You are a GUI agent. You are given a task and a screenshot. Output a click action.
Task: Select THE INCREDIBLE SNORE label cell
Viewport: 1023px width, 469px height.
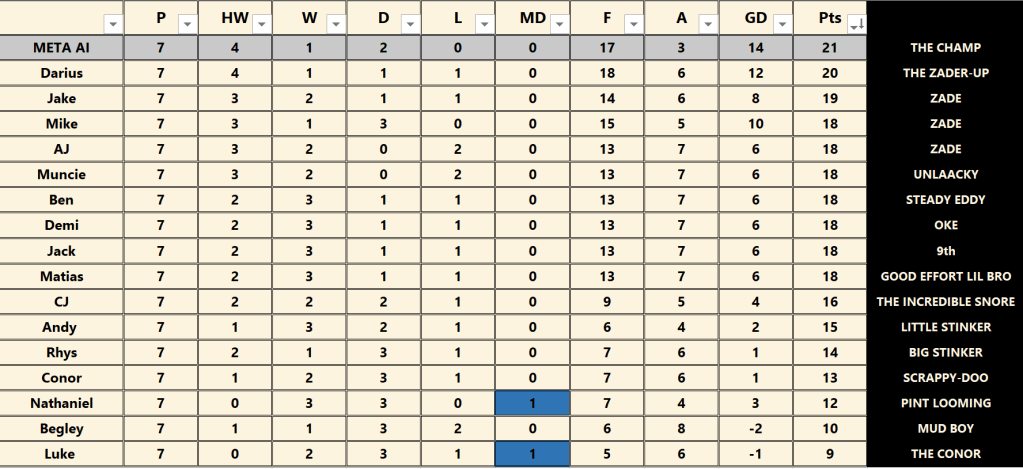[x=945, y=302]
